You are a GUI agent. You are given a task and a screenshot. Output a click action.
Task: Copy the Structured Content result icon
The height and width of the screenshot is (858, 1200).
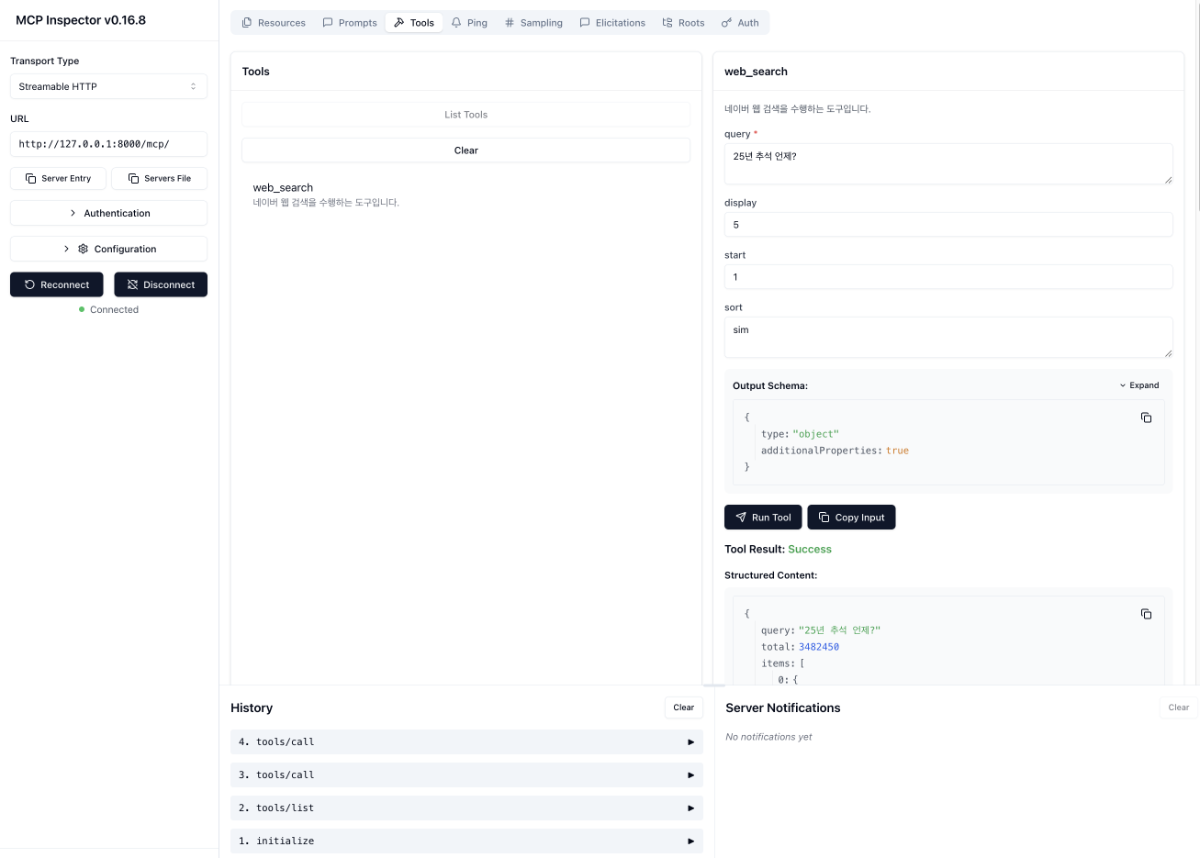[1146, 614]
